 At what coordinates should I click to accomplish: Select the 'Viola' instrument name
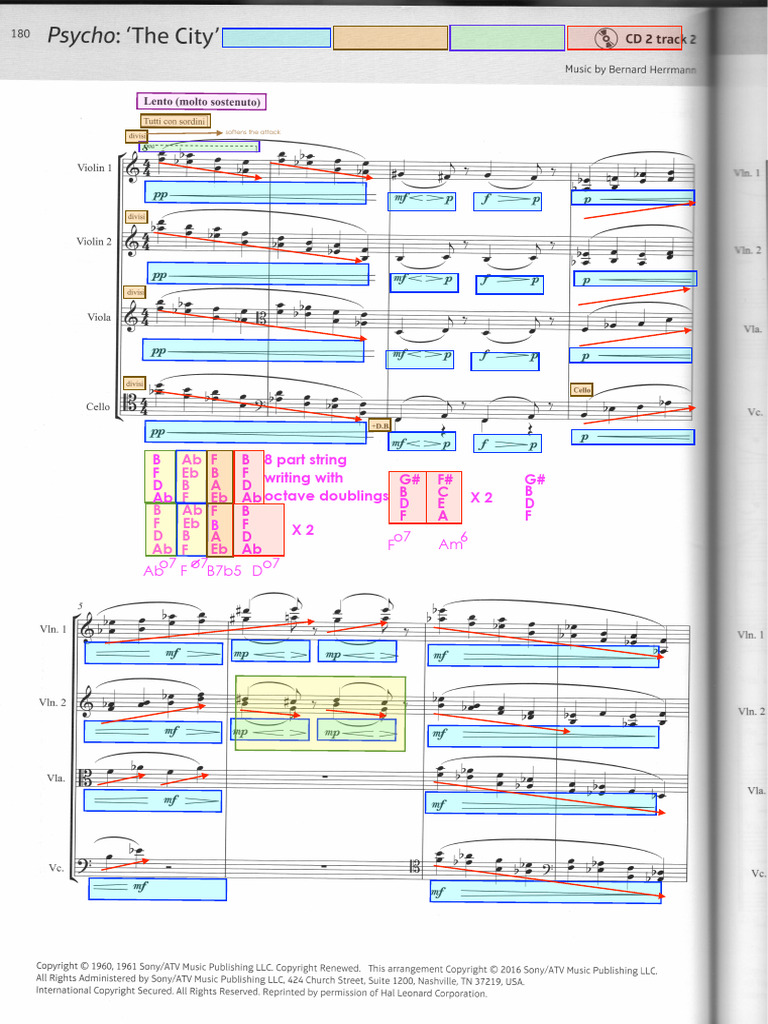point(99,317)
